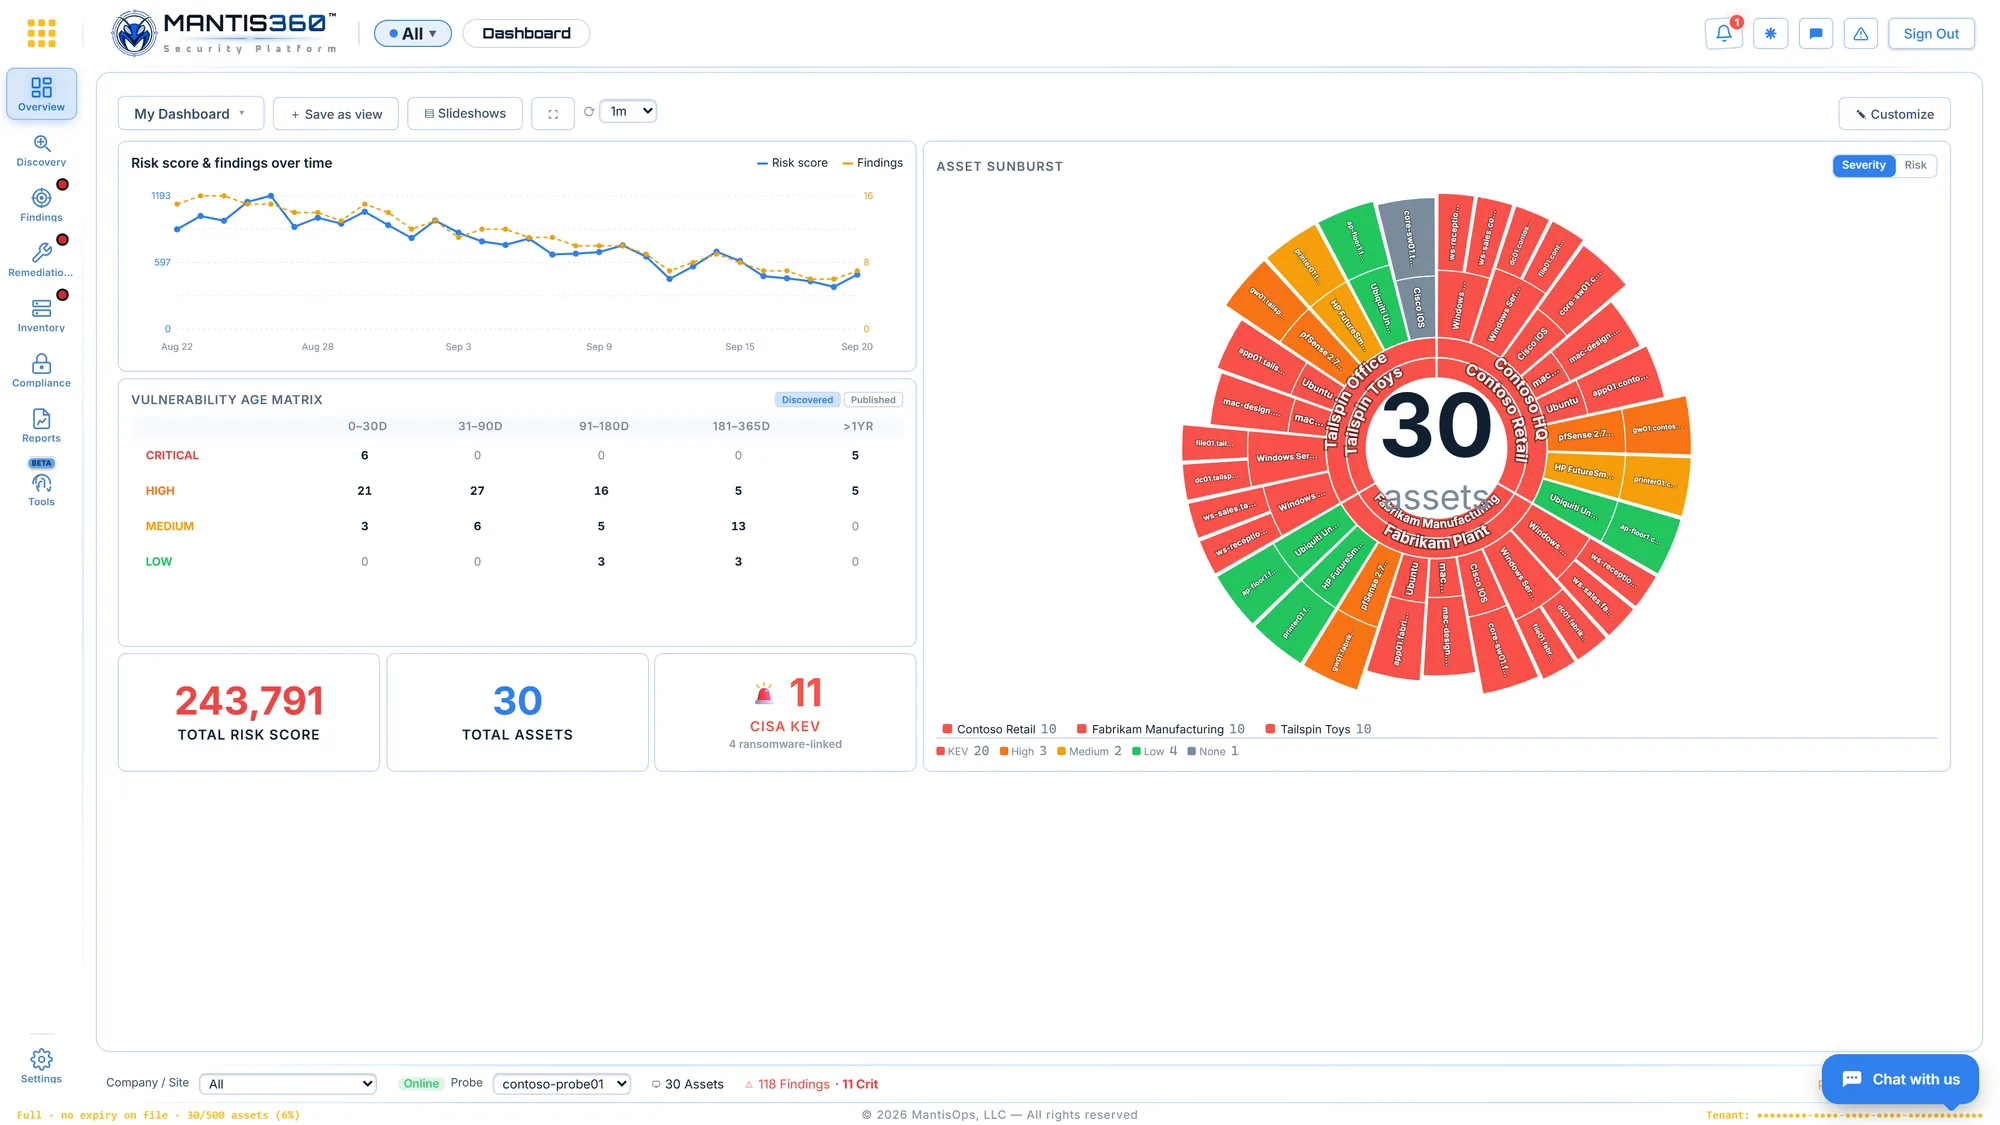Screen dimensions: 2000x1125
Task: Click the Slideshows button
Action: (x=465, y=114)
